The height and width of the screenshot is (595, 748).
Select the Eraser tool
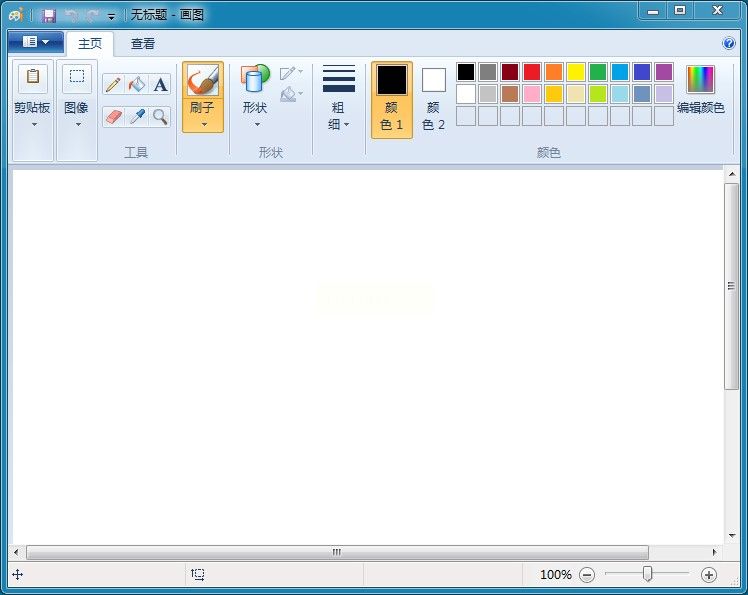pyautogui.click(x=113, y=117)
